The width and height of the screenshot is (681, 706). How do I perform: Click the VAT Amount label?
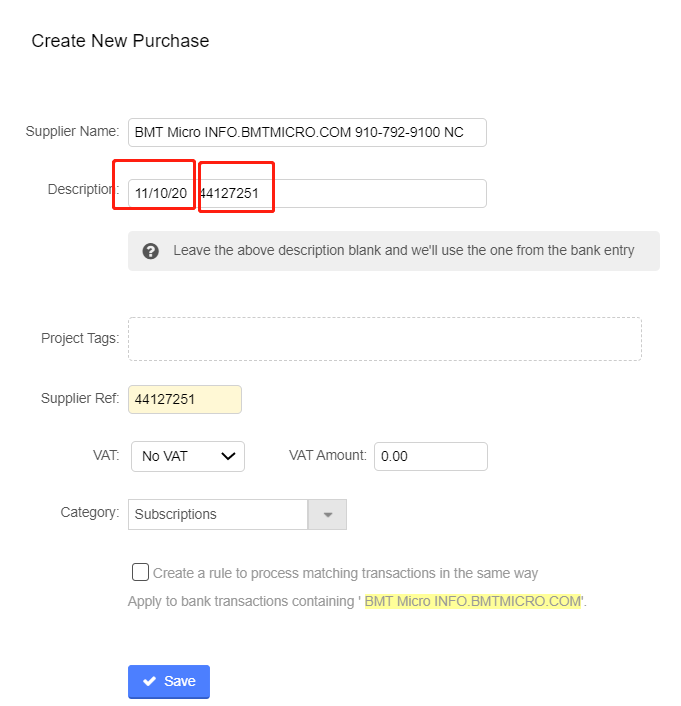tap(327, 455)
